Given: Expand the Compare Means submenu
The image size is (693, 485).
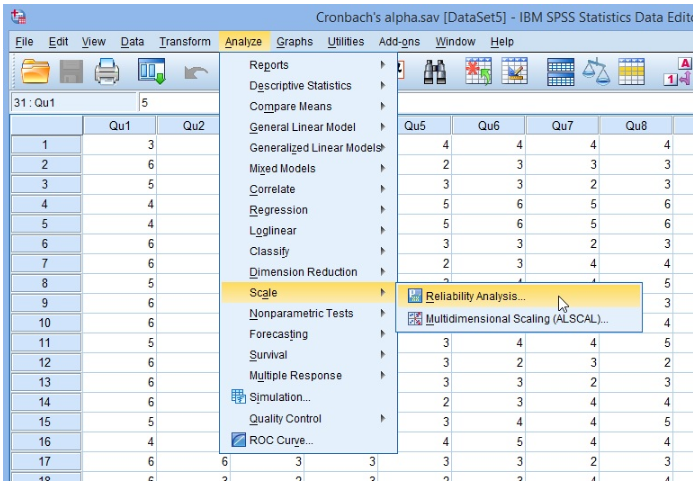Looking at the screenshot, I should 308,106.
